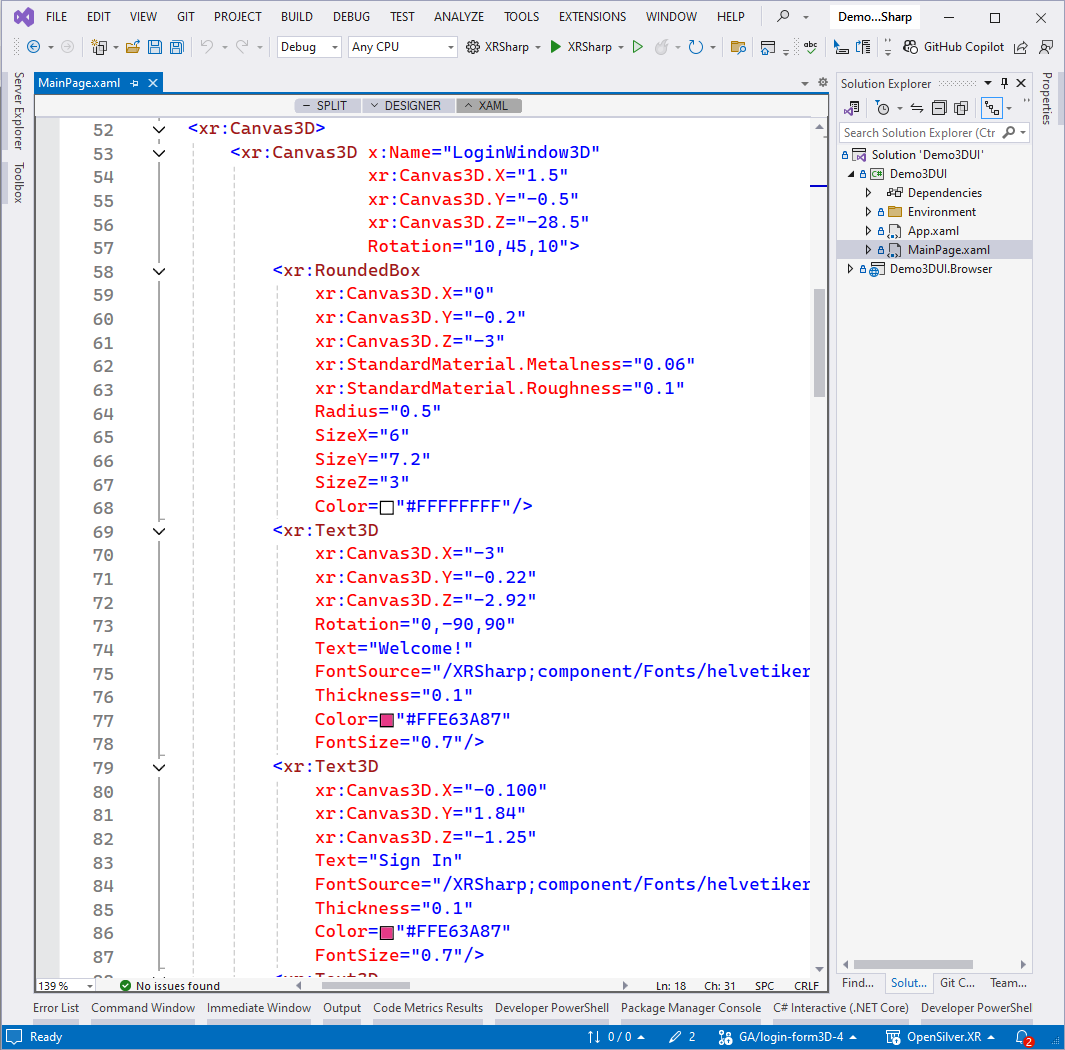
Task: Save the current file with single-disk icon
Action: coord(155,47)
